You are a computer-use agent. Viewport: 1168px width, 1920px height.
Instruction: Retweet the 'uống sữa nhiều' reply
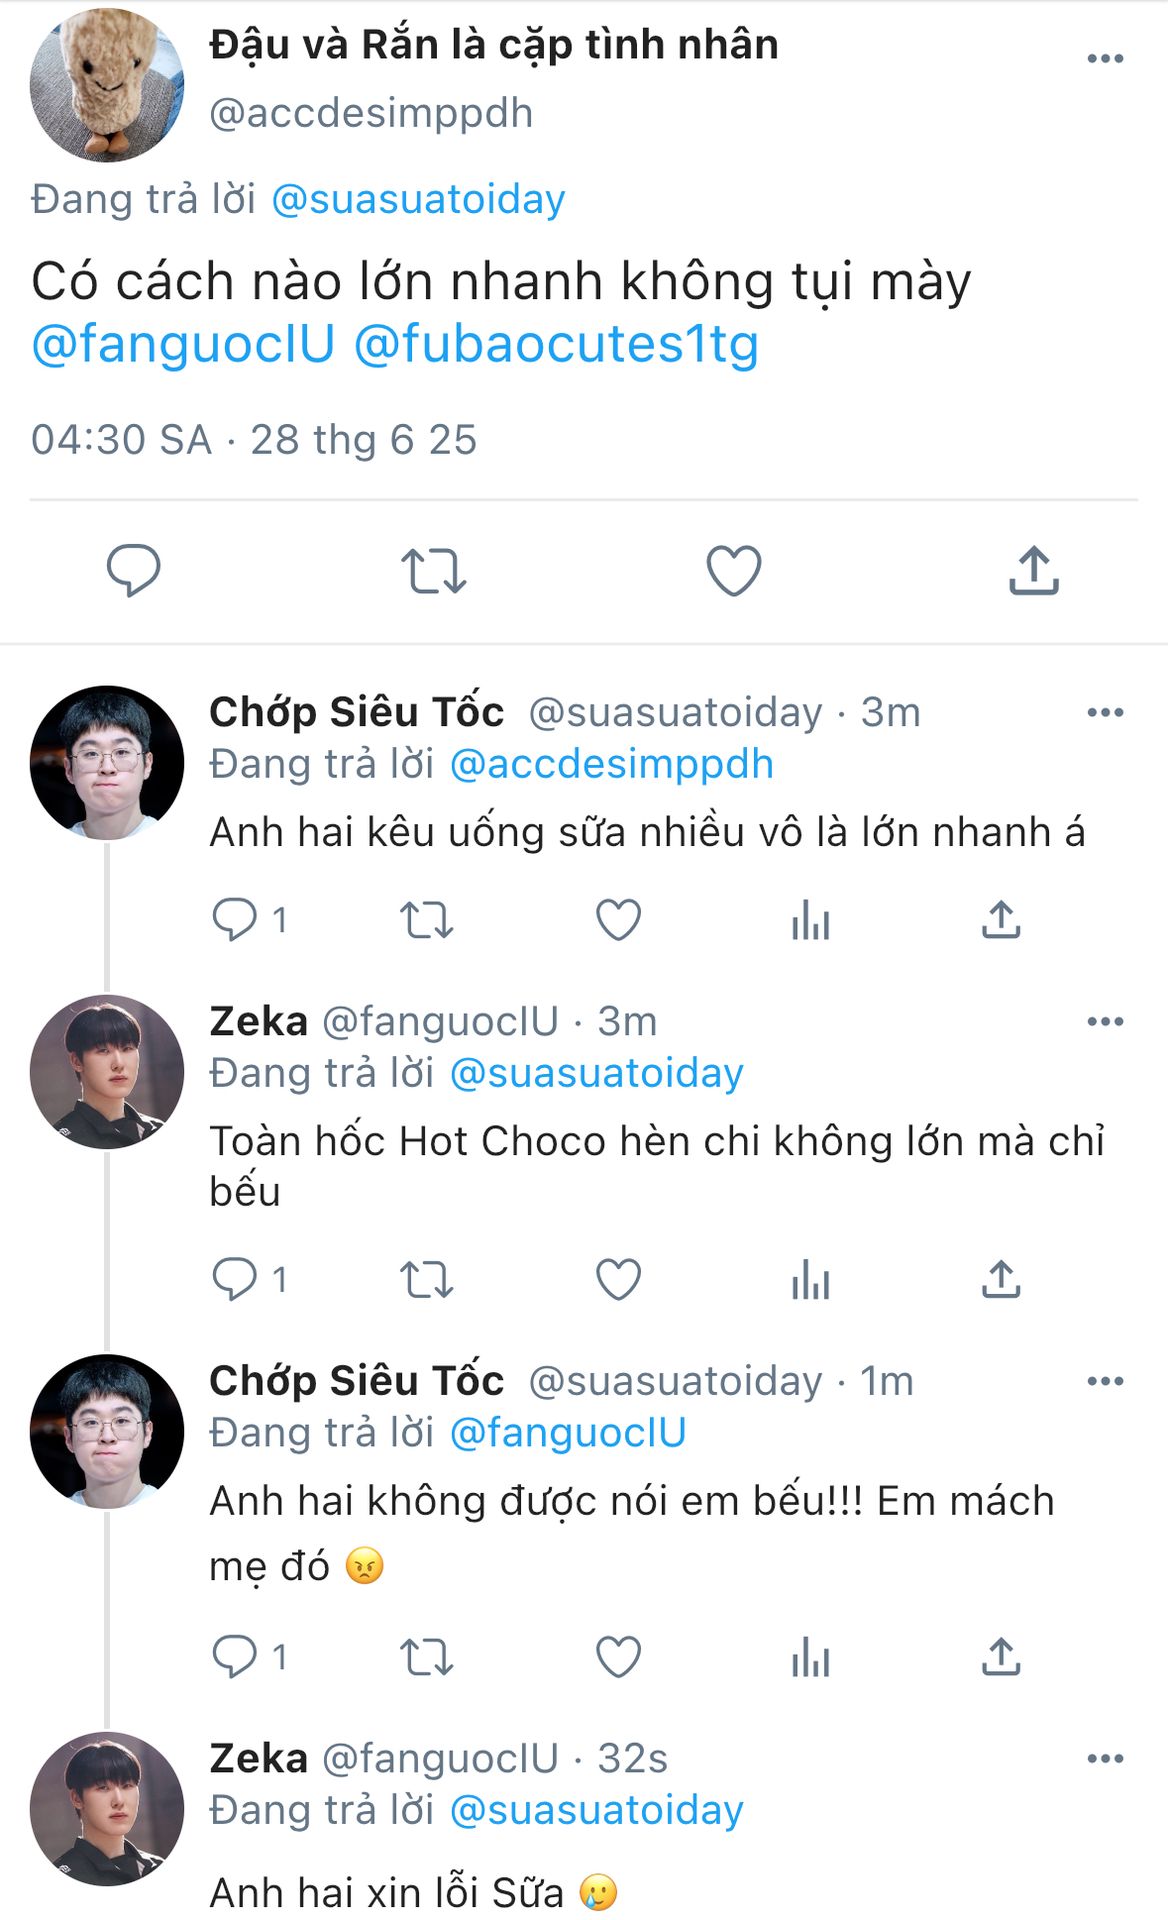click(427, 920)
